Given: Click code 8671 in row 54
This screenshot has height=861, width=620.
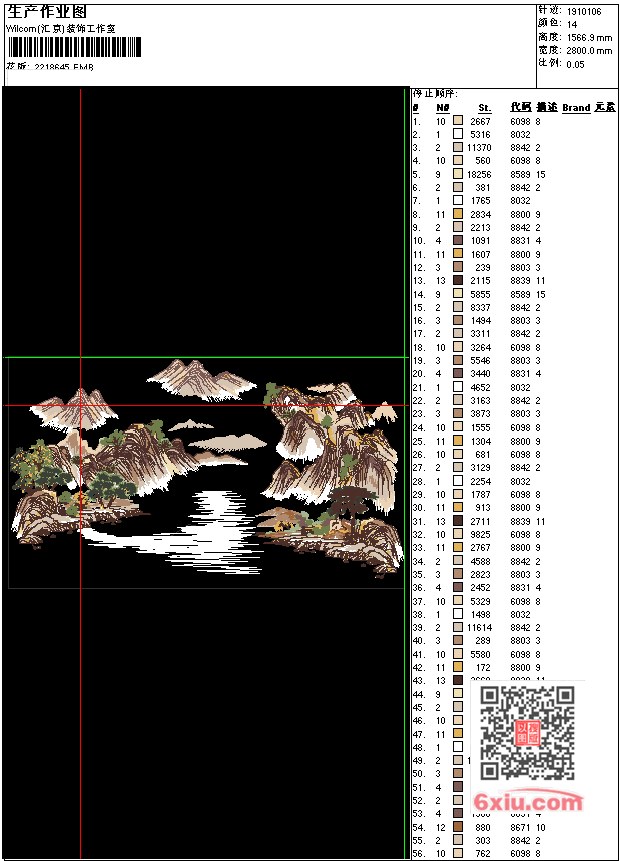Looking at the screenshot, I should pos(520,827).
